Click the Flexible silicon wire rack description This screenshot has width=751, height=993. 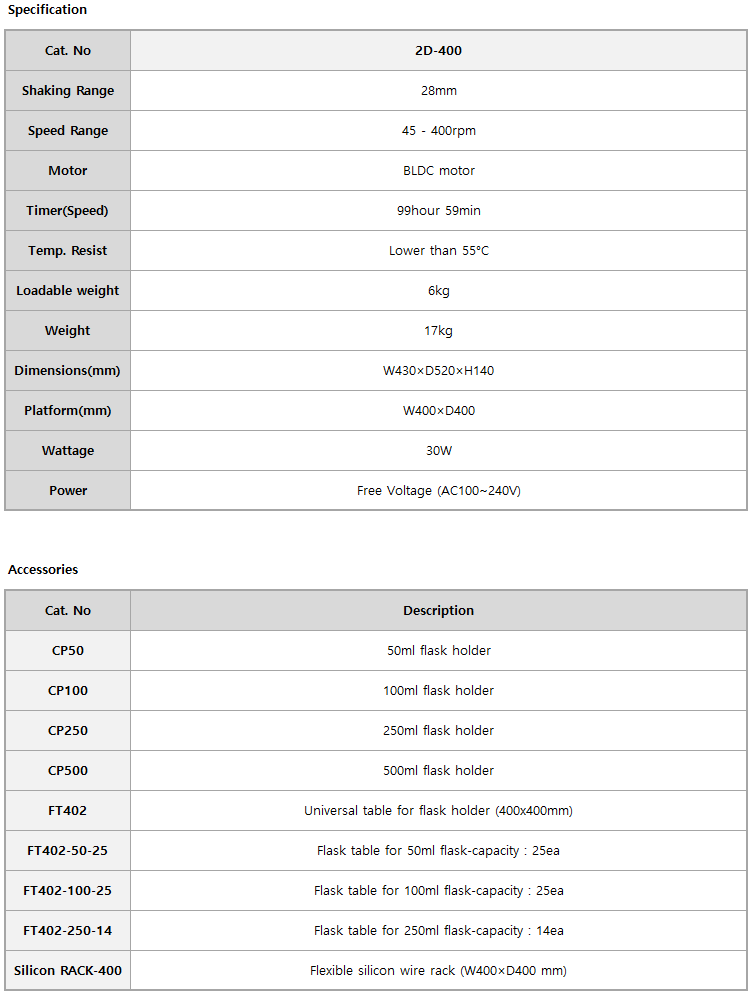click(438, 971)
